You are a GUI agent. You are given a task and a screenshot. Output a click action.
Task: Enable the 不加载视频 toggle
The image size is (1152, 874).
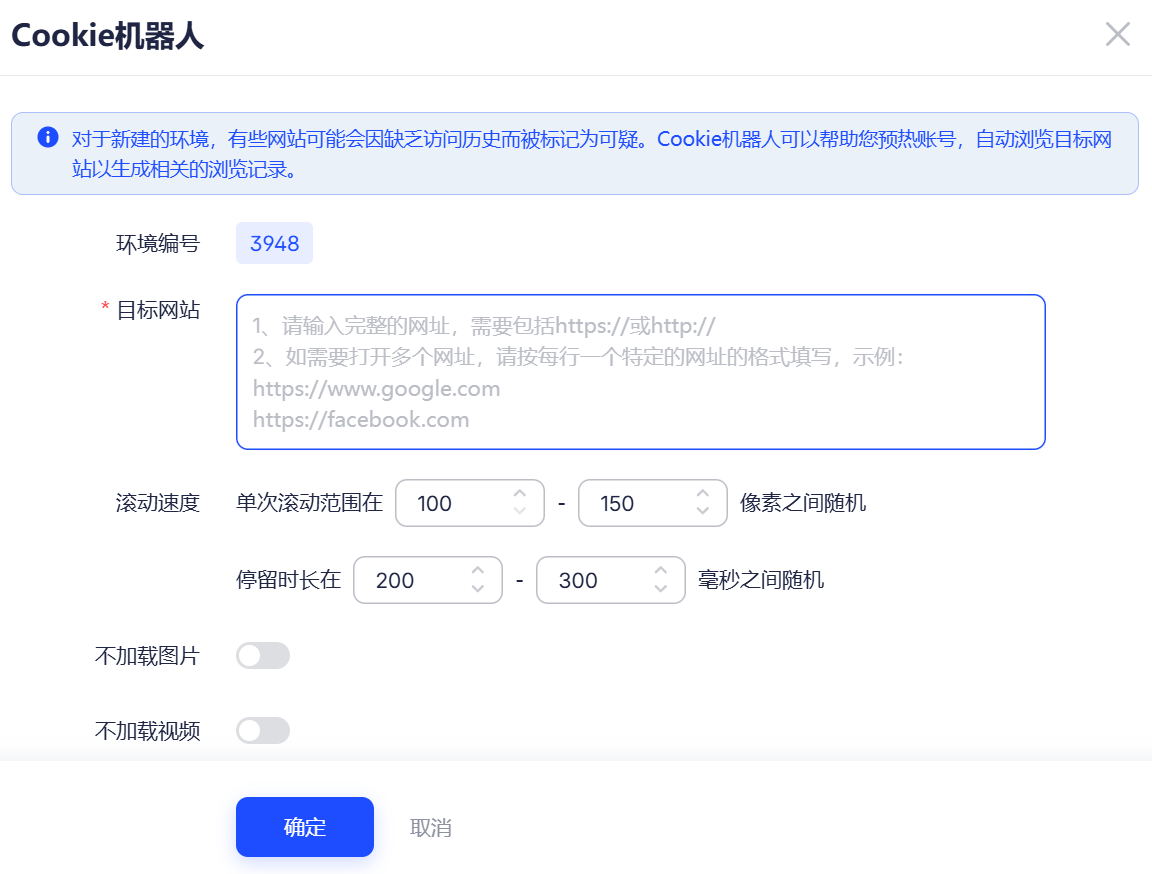[262, 730]
